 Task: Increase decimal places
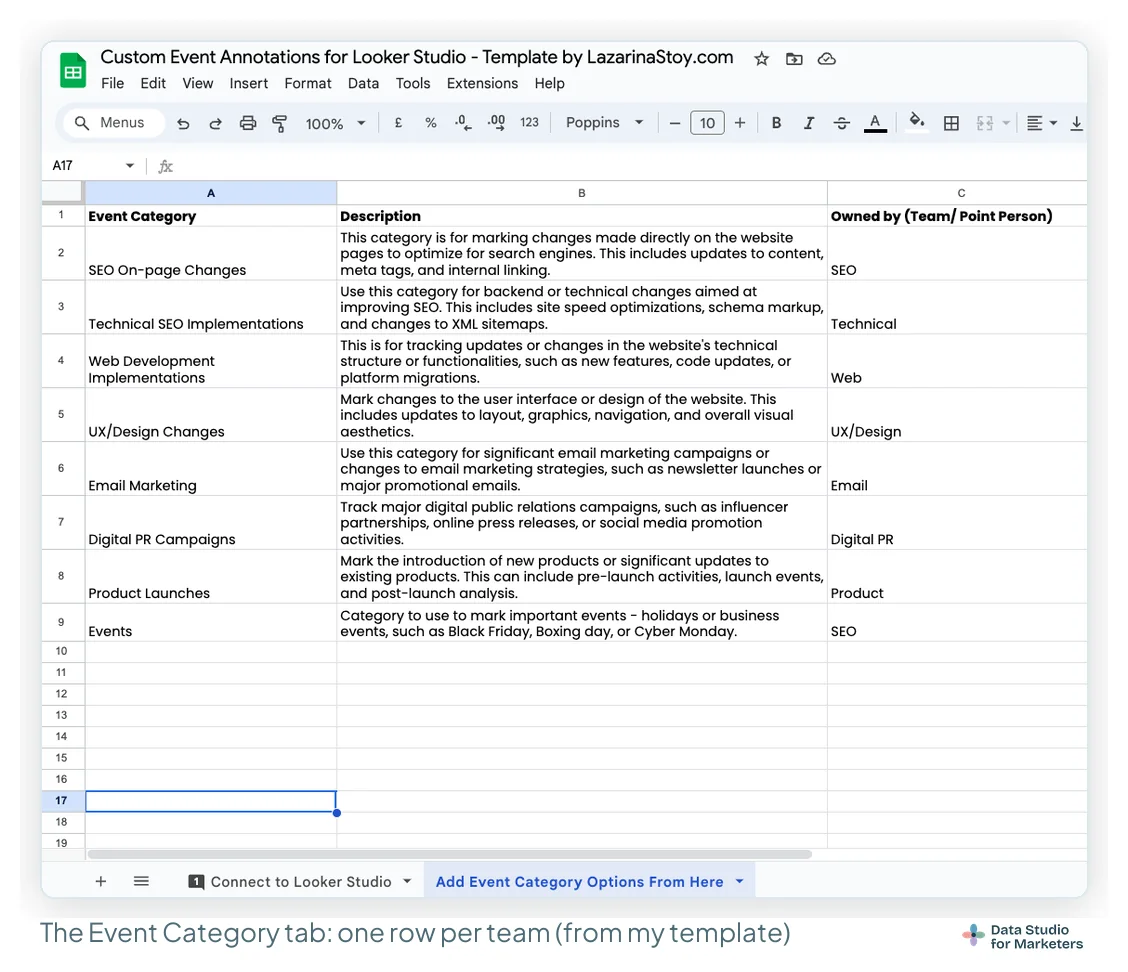(496, 123)
